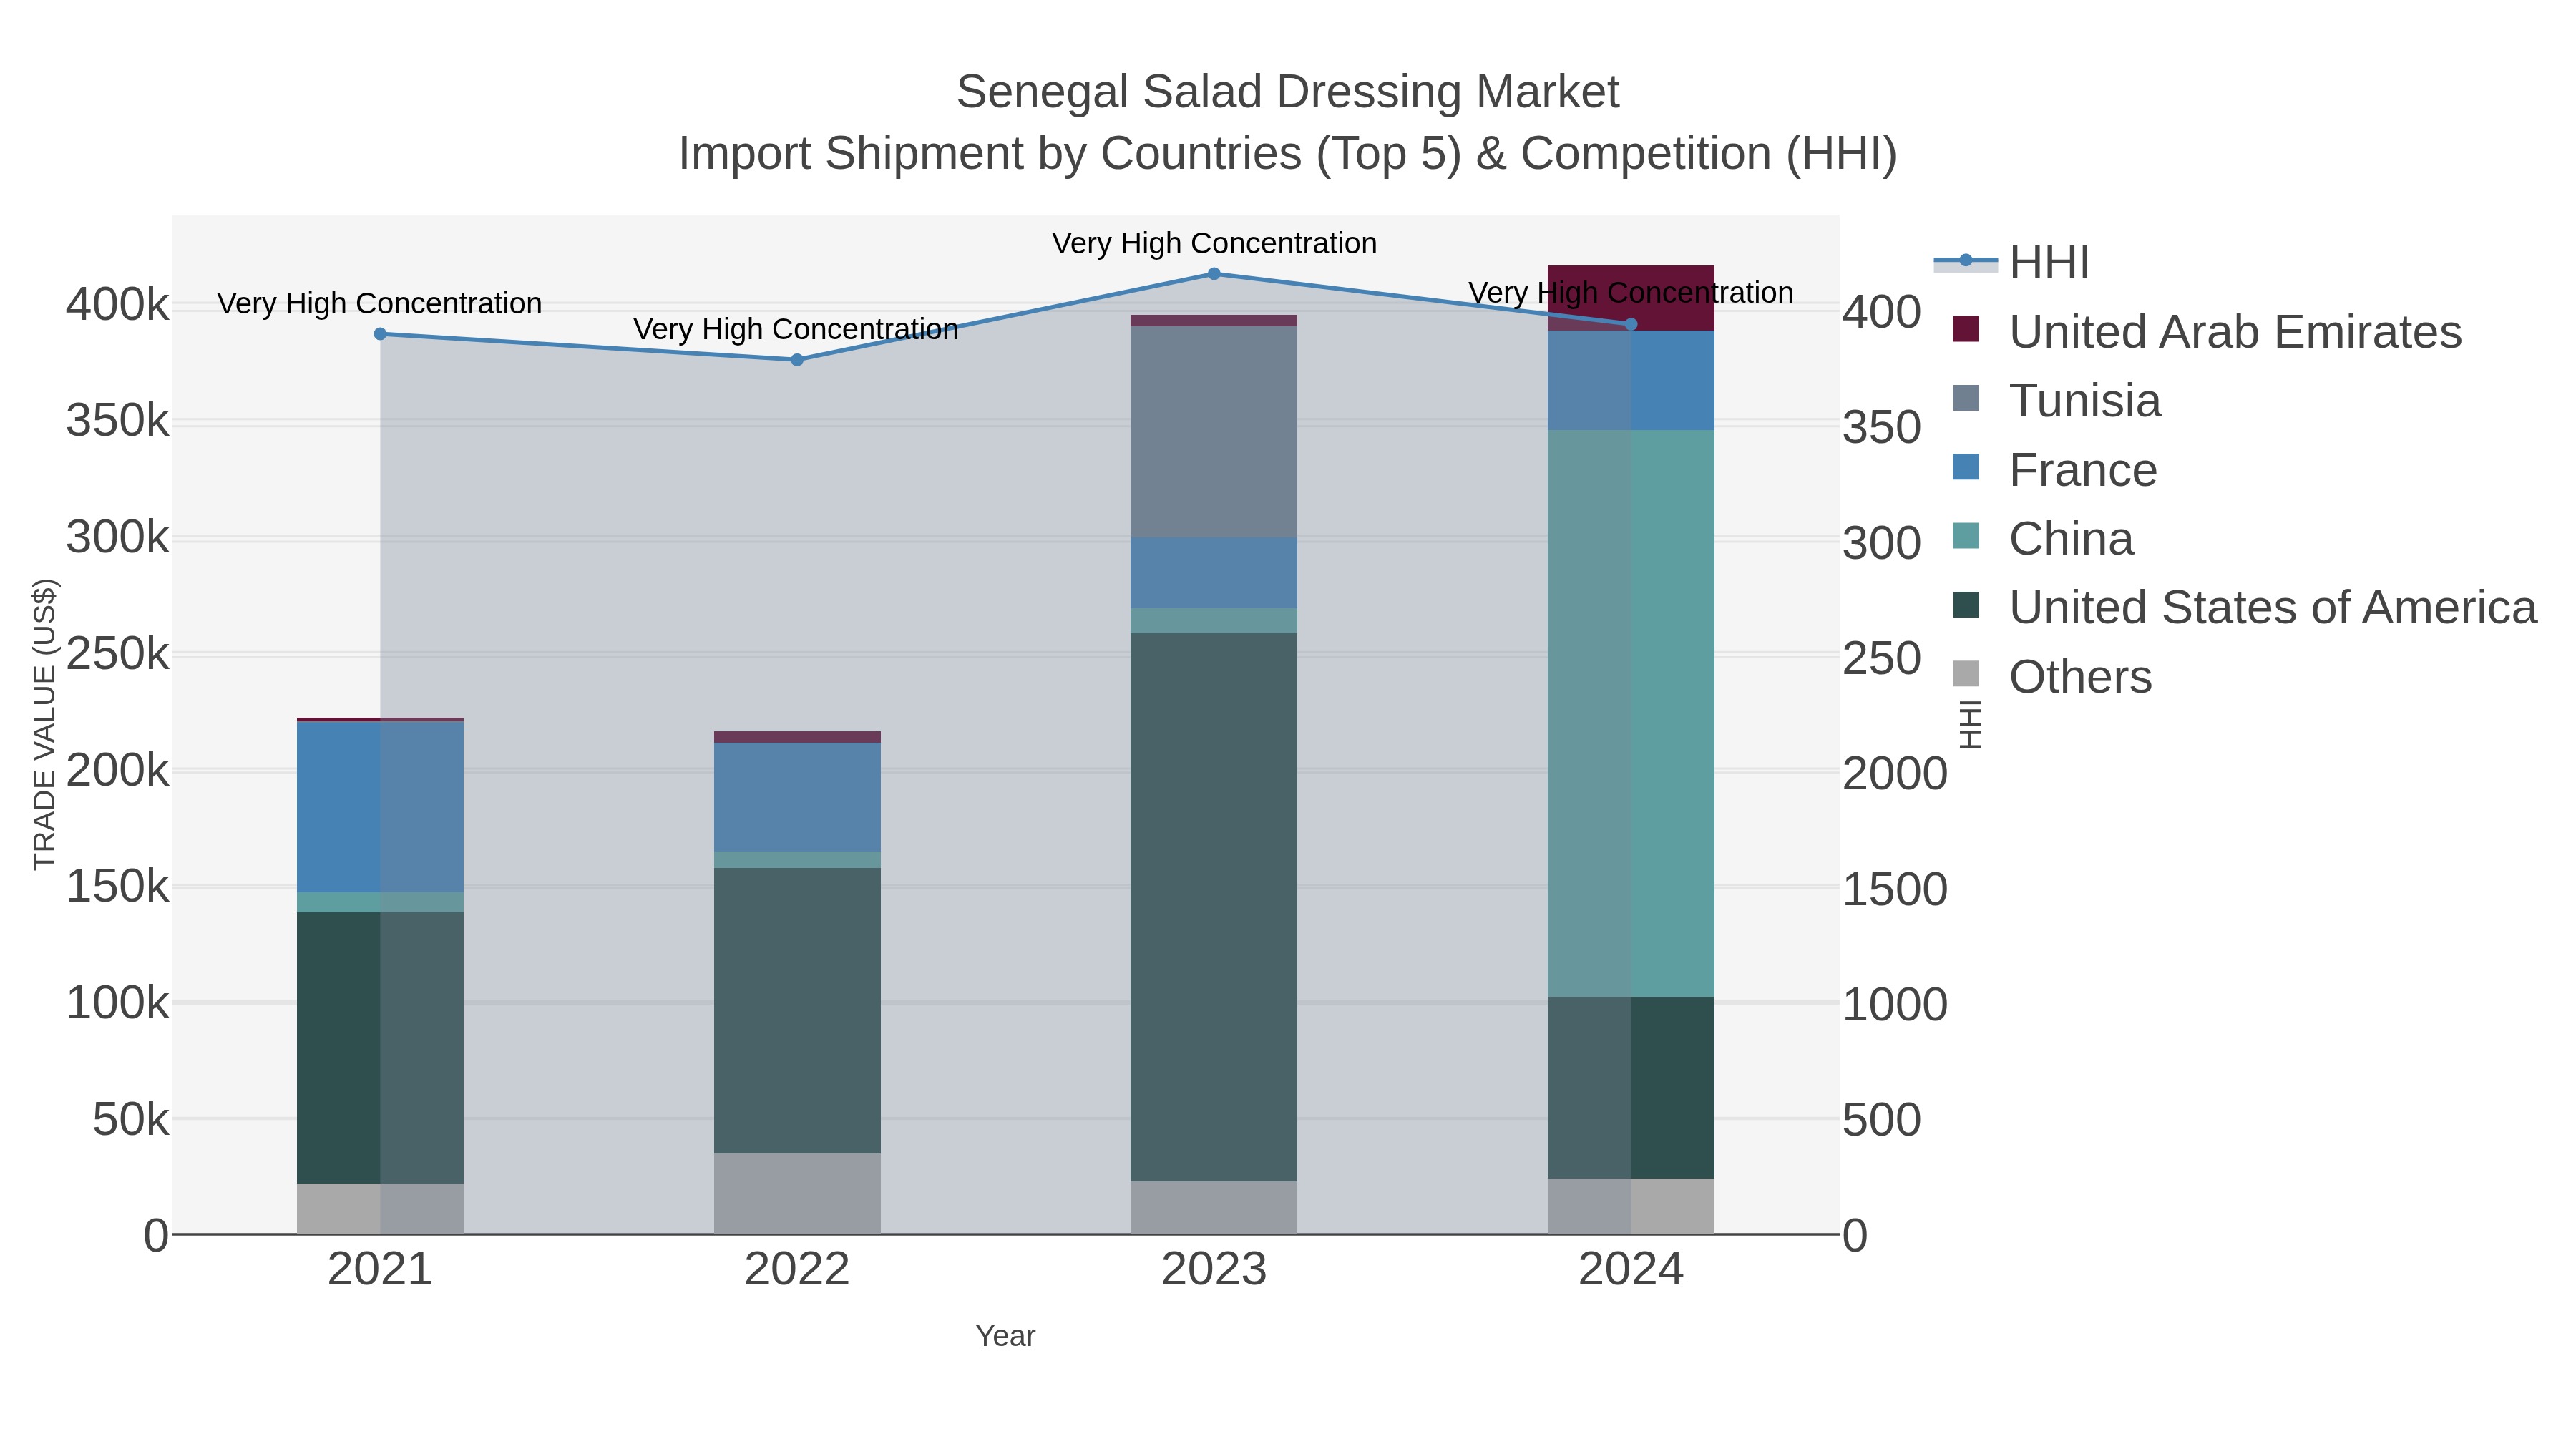The width and height of the screenshot is (2576, 1449).
Task: Click the HHI line marker icon in legend
Action: 1965,261
